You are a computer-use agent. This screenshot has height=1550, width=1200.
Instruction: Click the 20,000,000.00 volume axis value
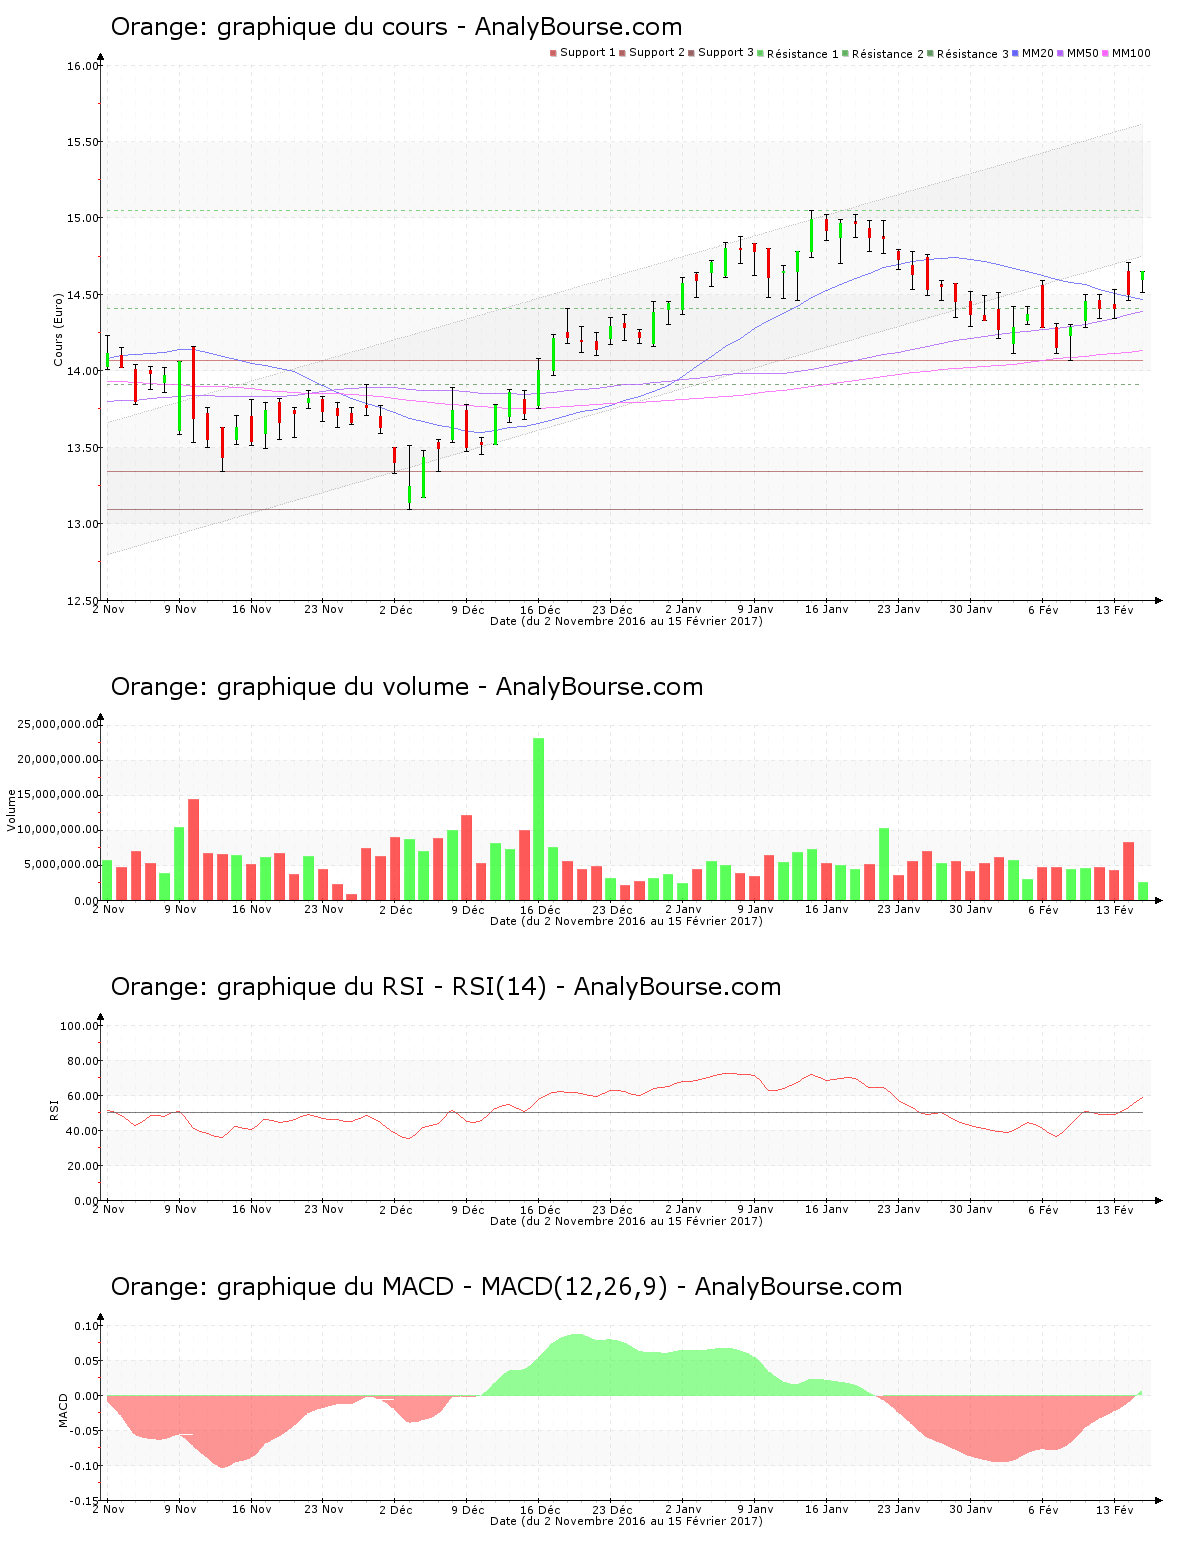point(59,759)
